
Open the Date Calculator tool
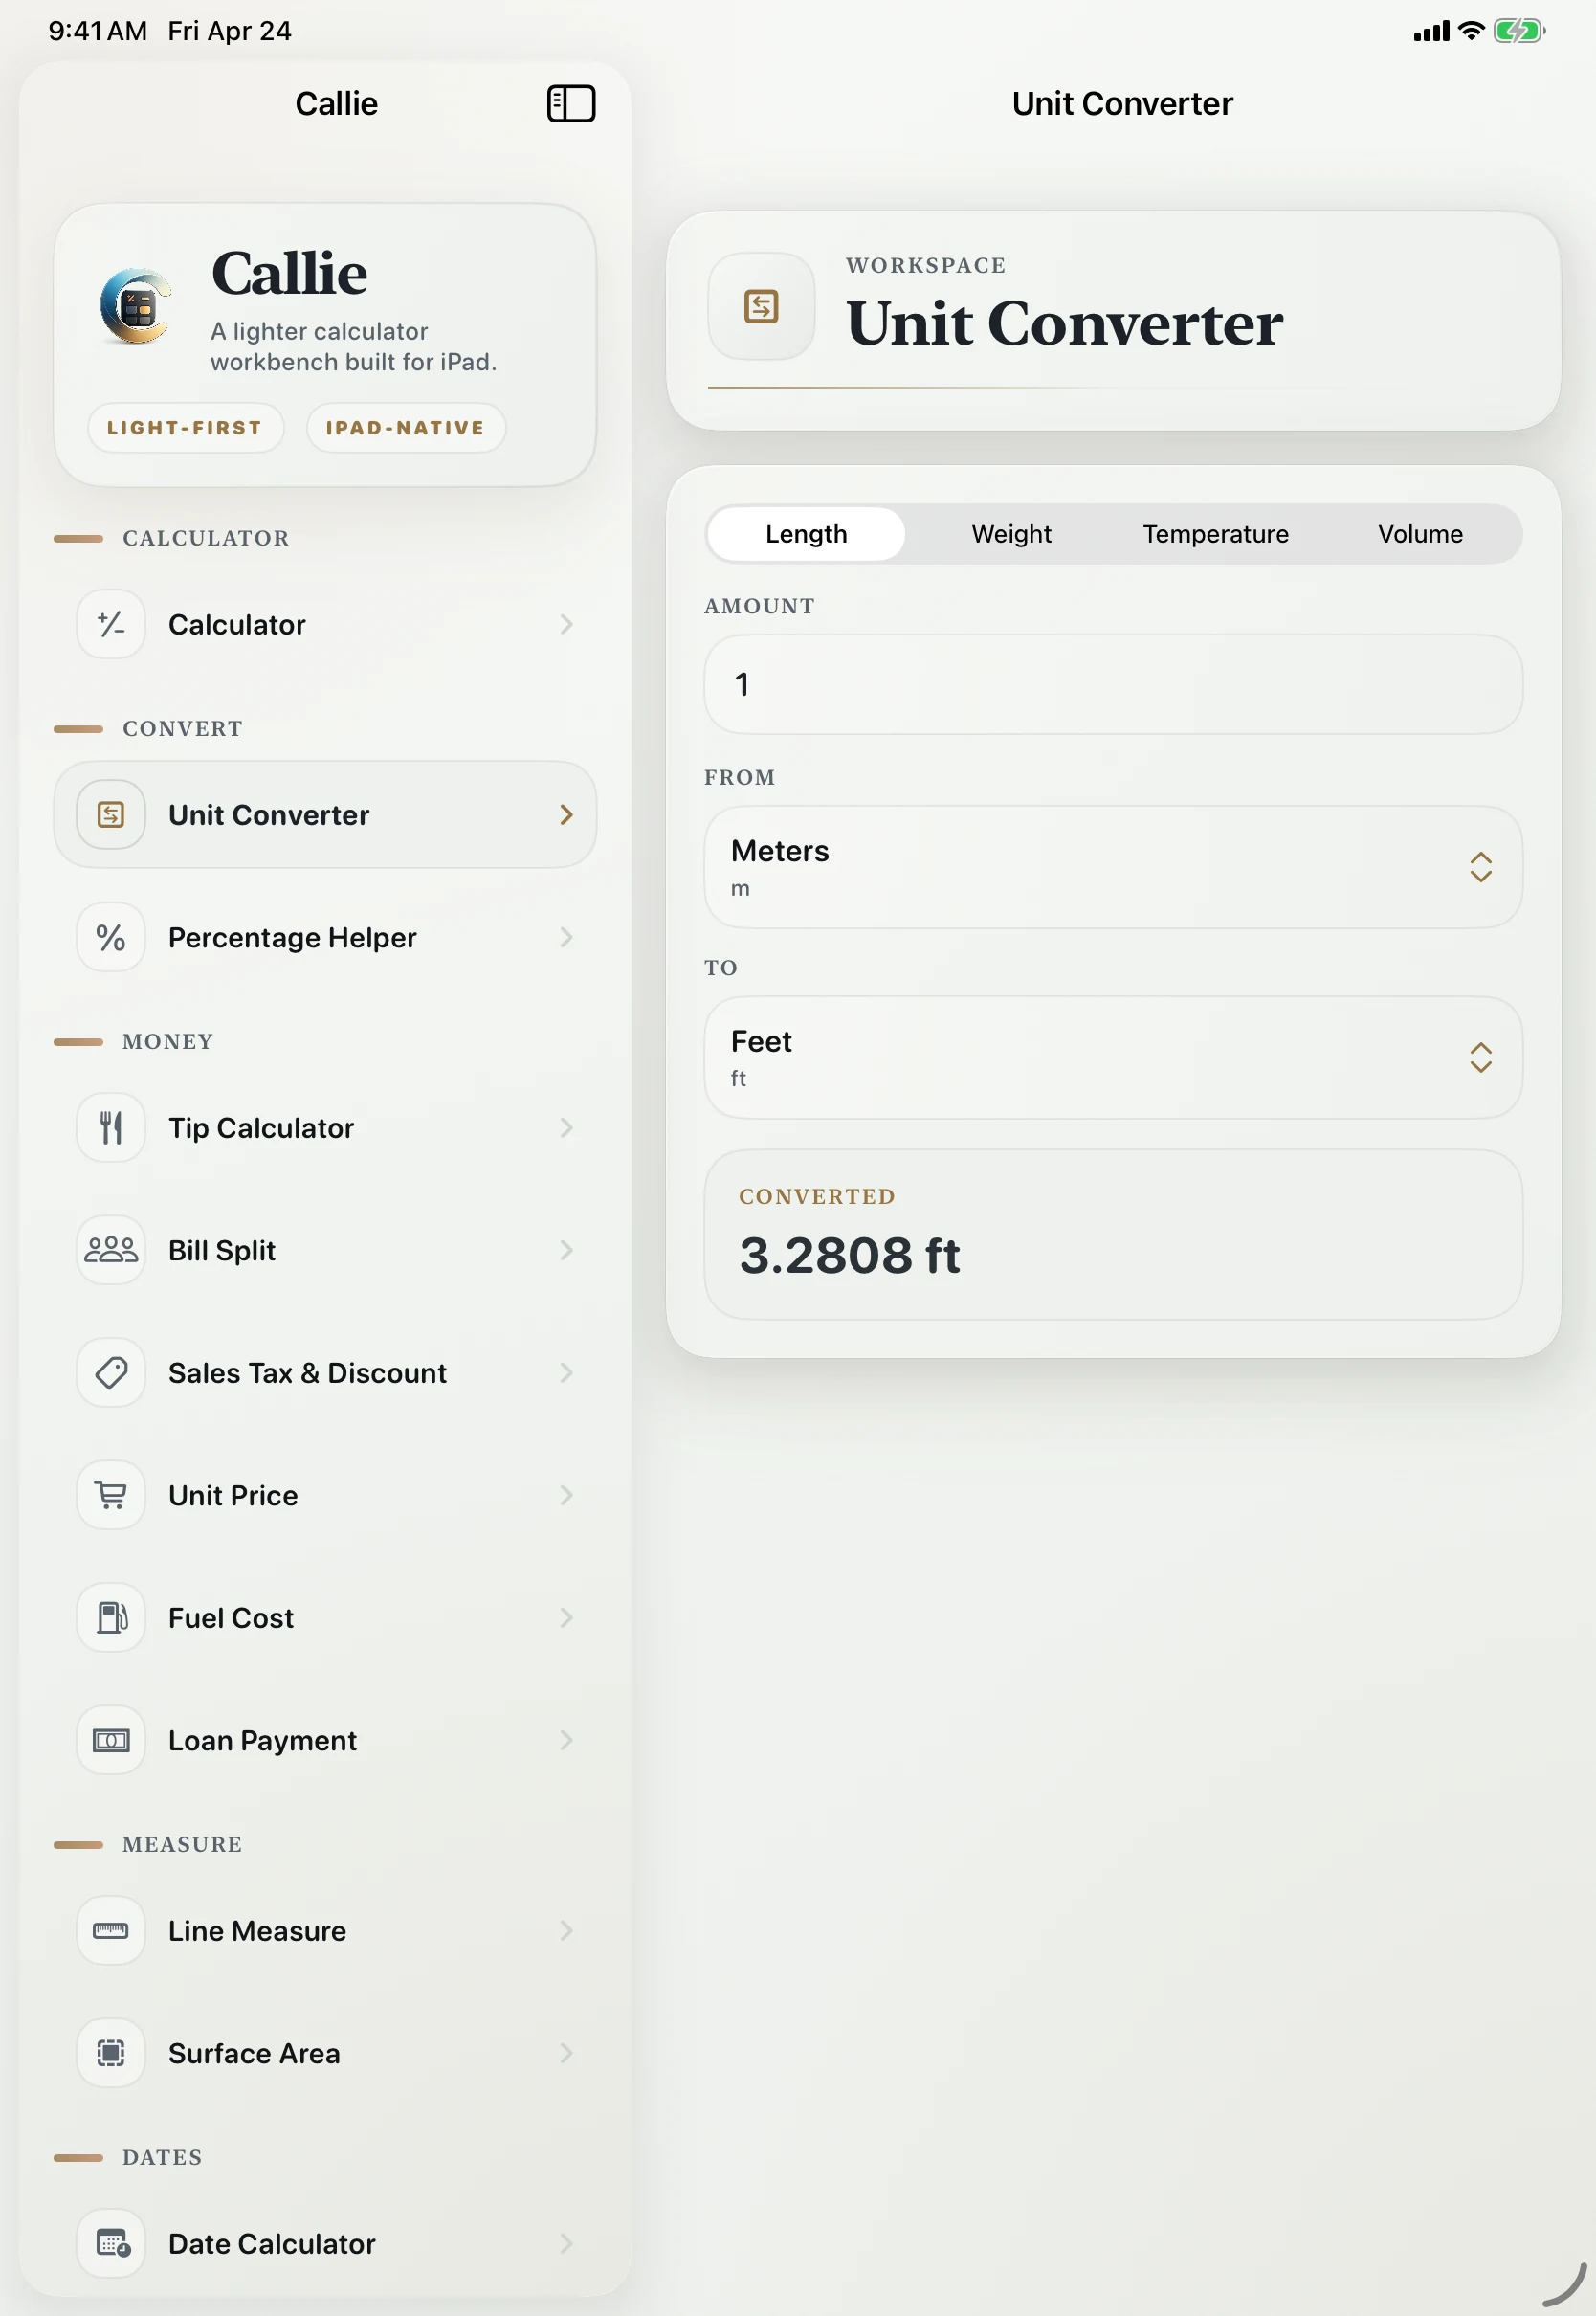pos(325,2244)
